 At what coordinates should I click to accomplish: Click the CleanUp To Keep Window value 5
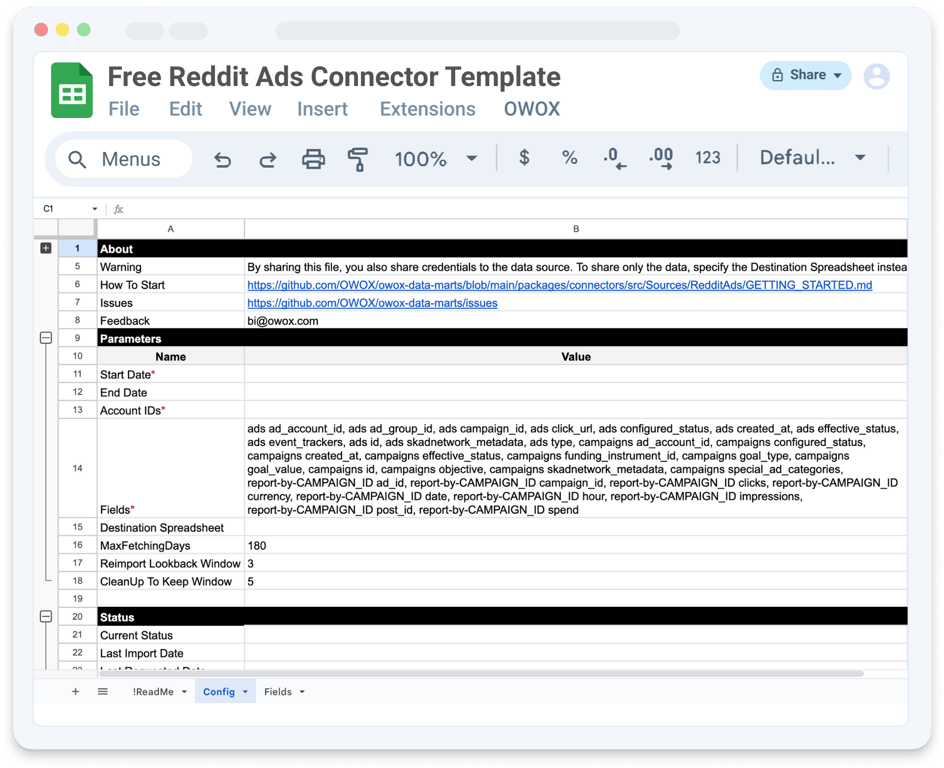[x=576, y=581]
